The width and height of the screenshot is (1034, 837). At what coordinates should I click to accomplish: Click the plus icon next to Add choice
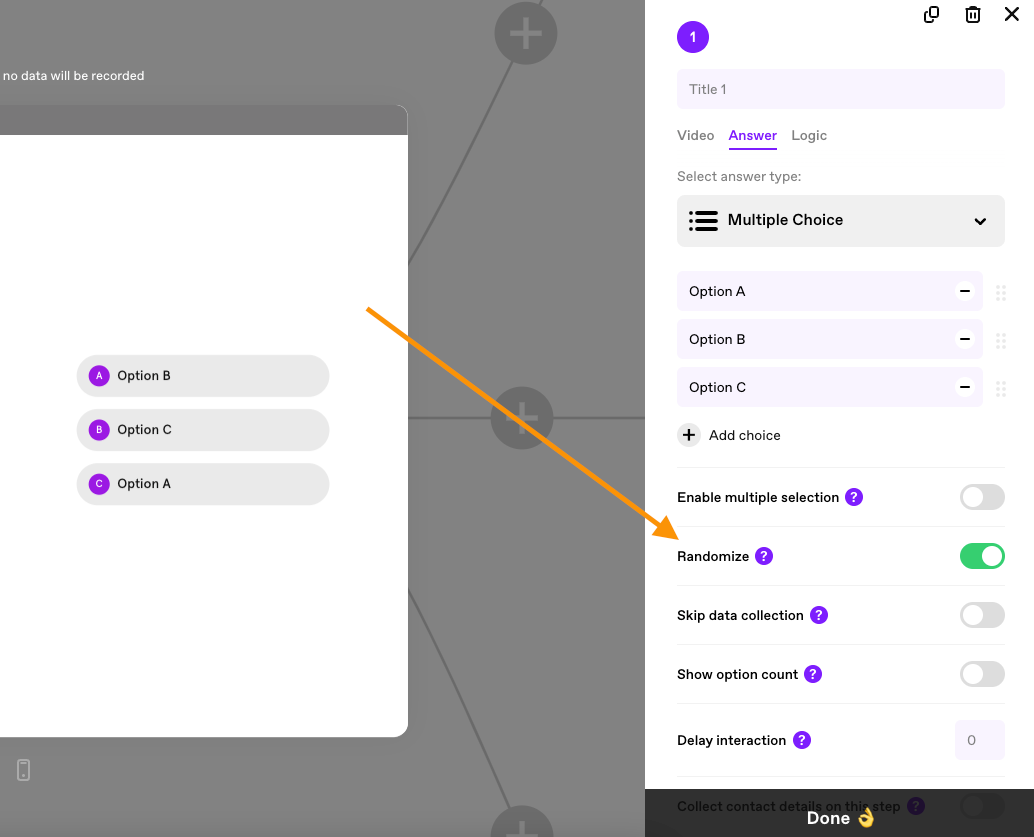688,435
